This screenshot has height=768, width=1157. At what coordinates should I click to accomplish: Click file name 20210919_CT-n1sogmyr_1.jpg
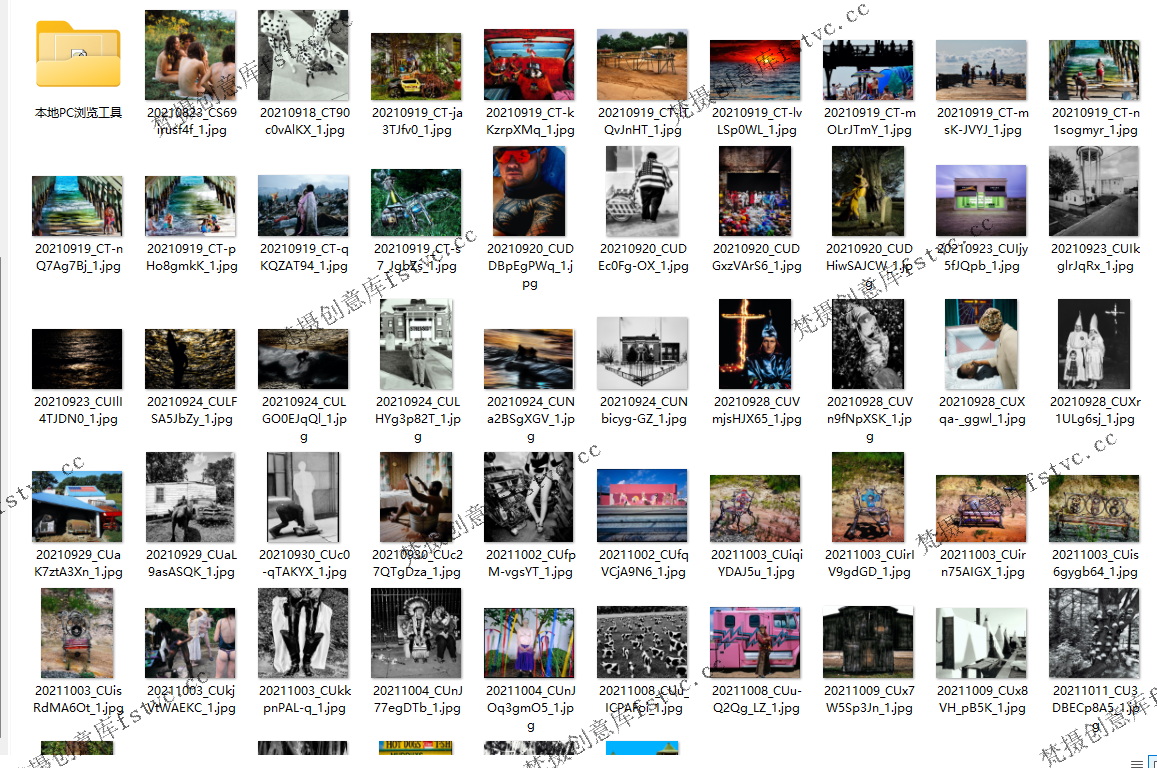coord(1095,121)
